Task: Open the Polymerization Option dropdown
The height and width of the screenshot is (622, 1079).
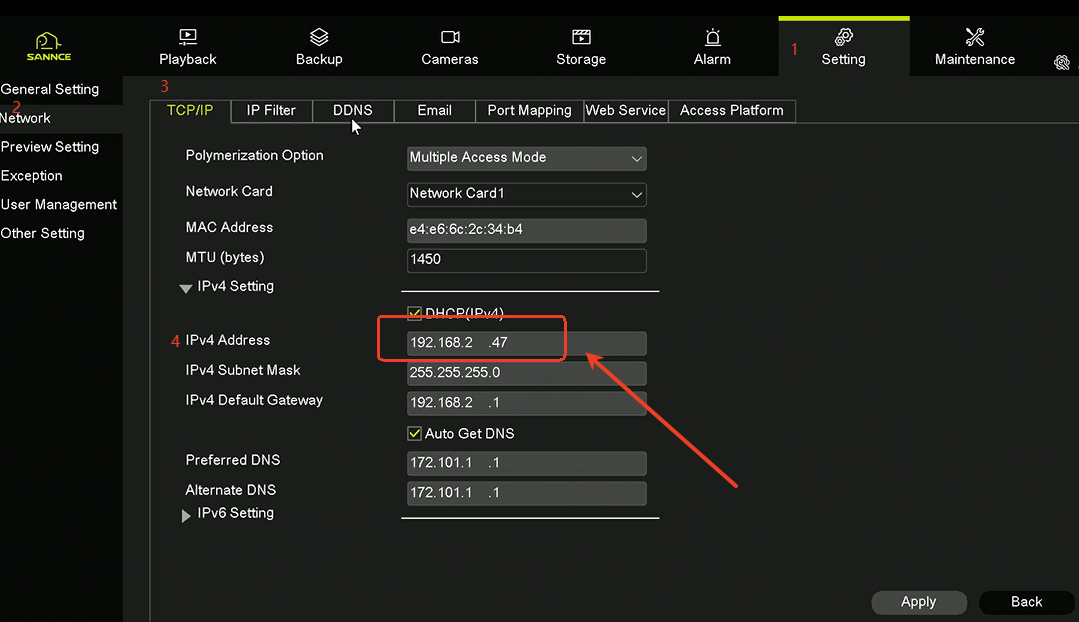Action: [526, 158]
